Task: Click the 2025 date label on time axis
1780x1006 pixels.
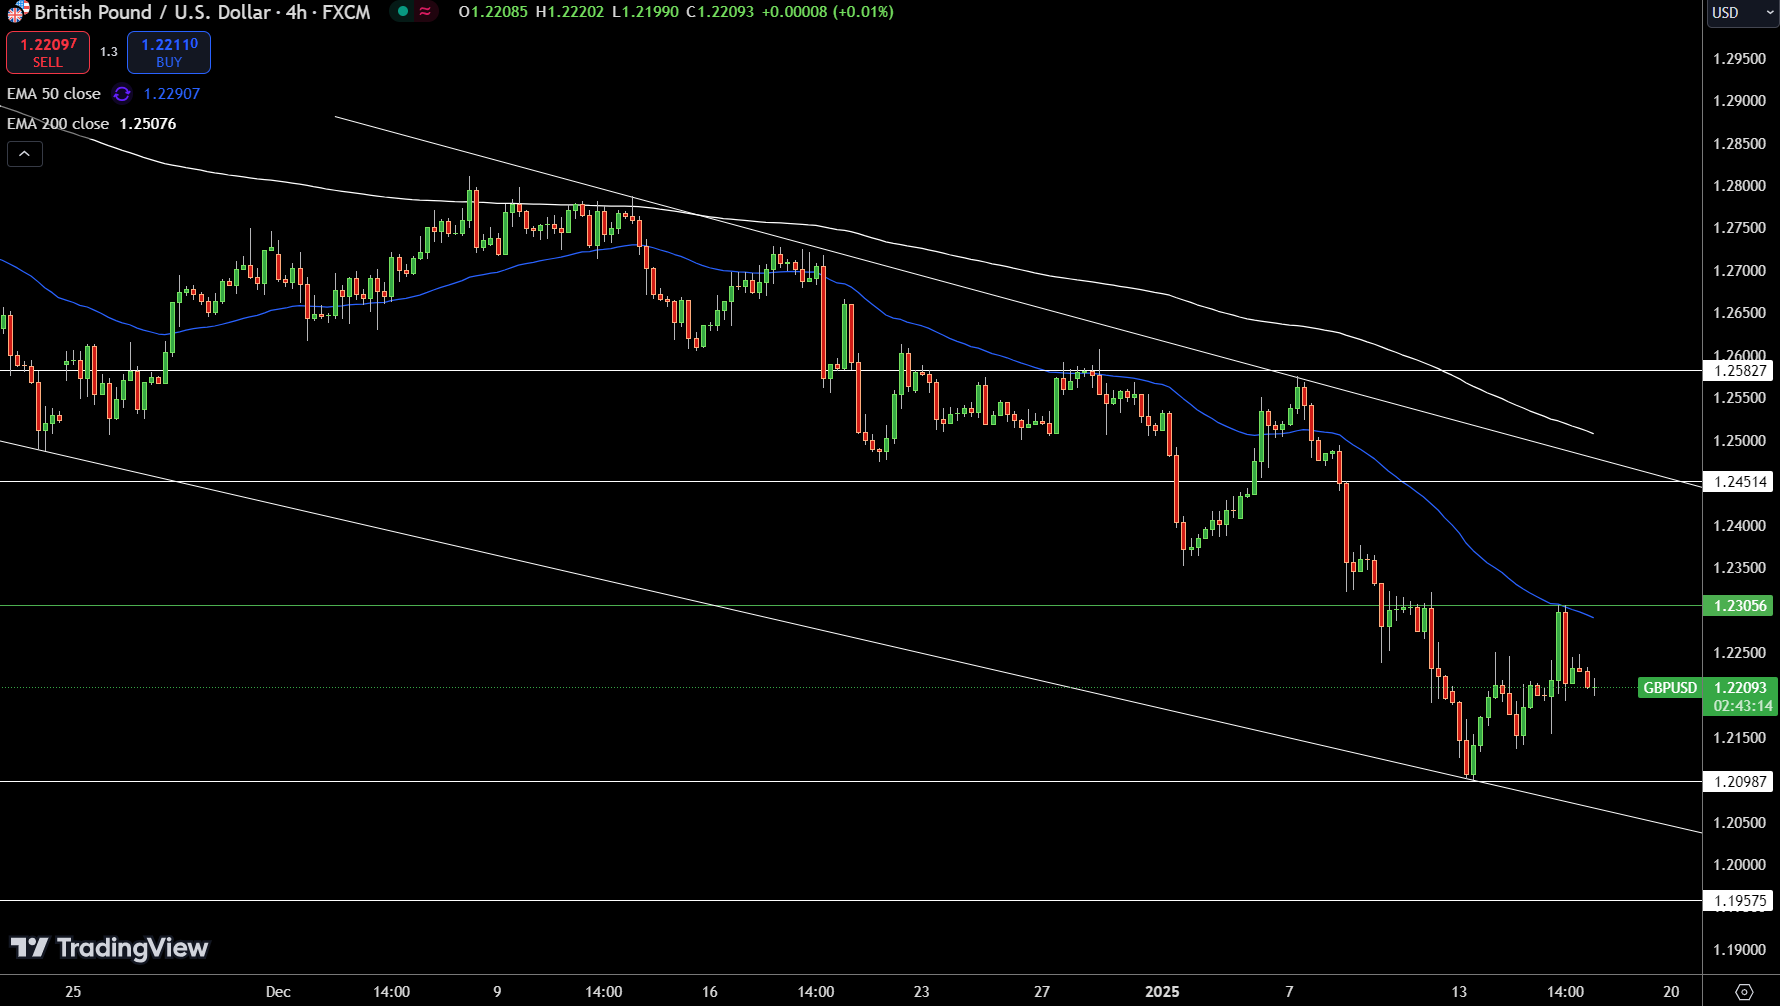Action: [x=1162, y=992]
